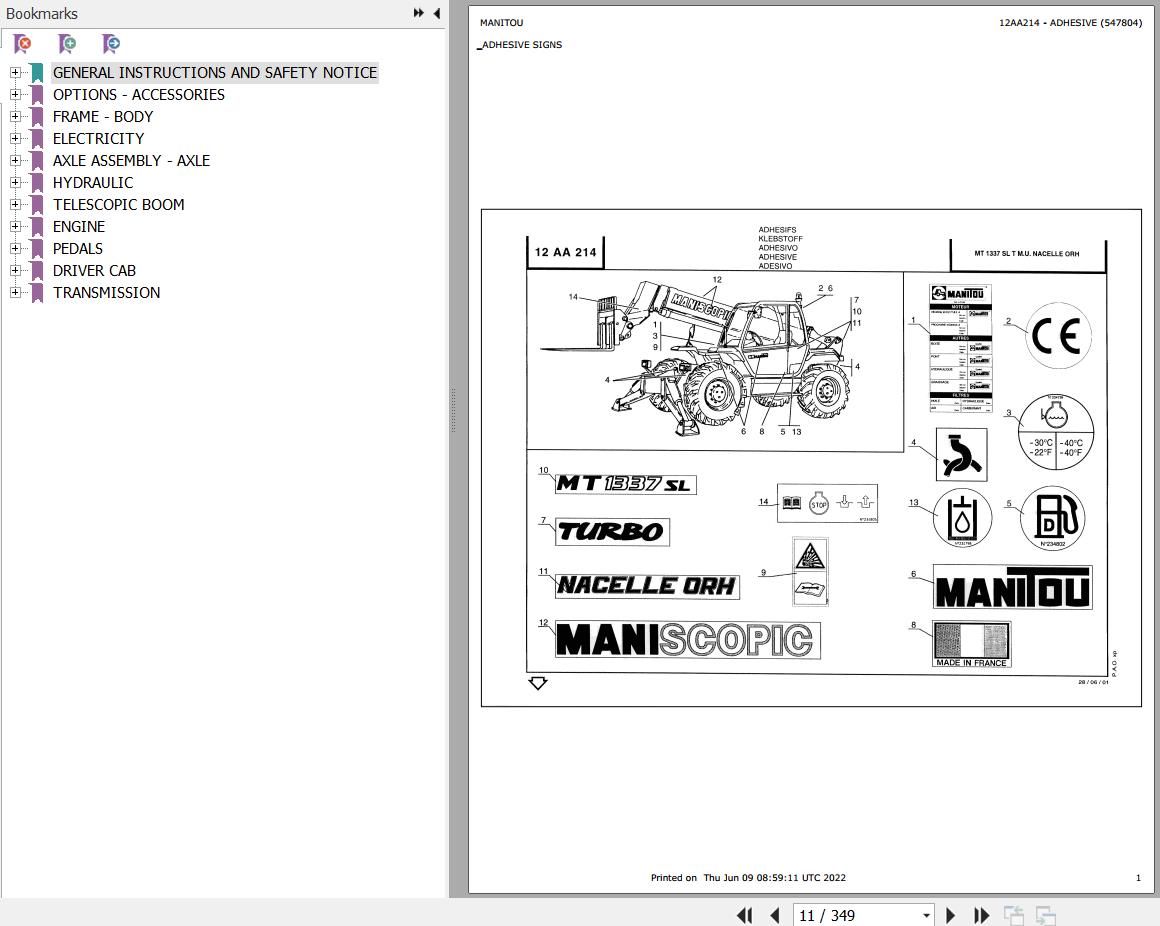Select the FRAME - BODY bookmark
The image size is (1160, 926).
pos(103,117)
